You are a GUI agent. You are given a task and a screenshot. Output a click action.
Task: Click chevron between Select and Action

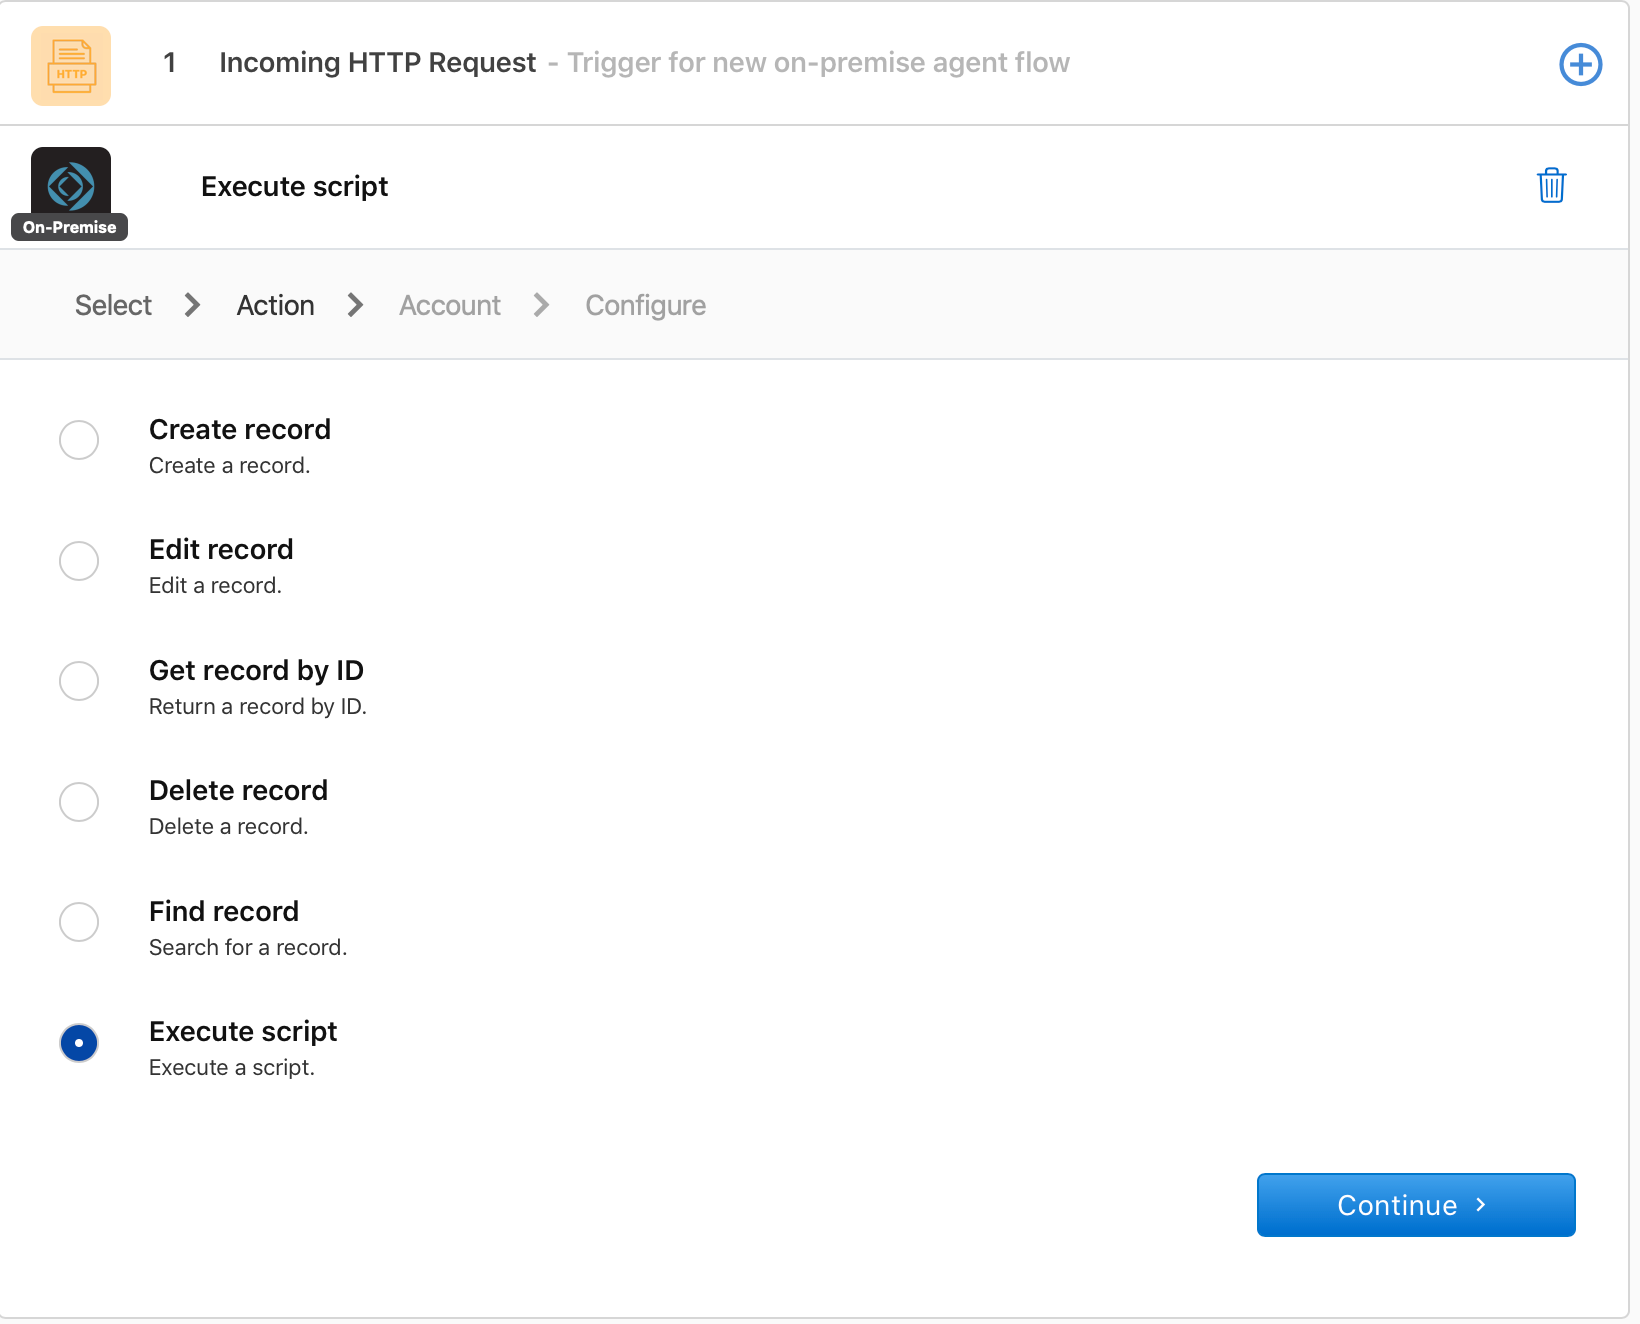pyautogui.click(x=193, y=305)
